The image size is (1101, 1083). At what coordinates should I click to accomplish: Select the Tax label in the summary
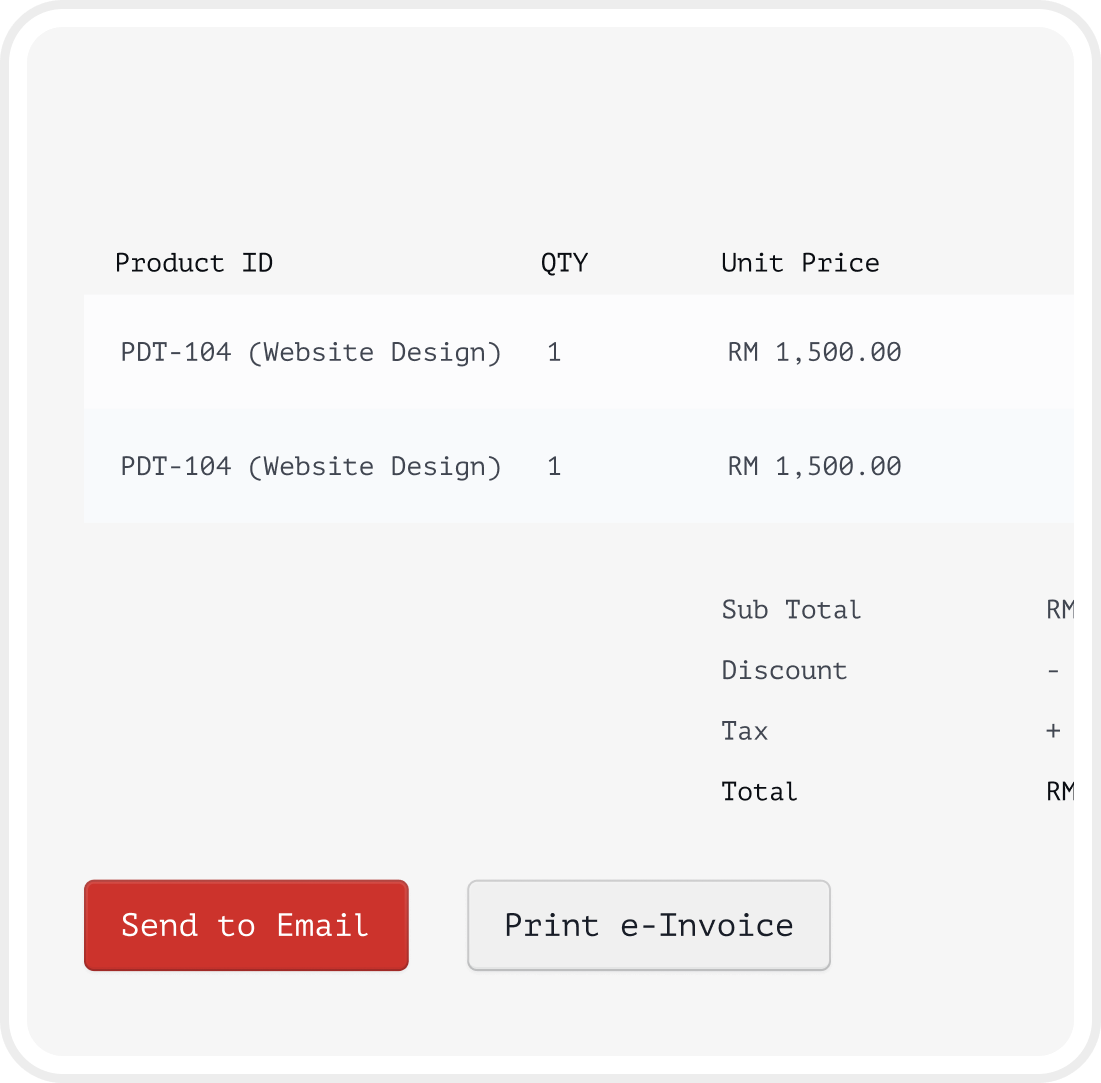click(745, 731)
